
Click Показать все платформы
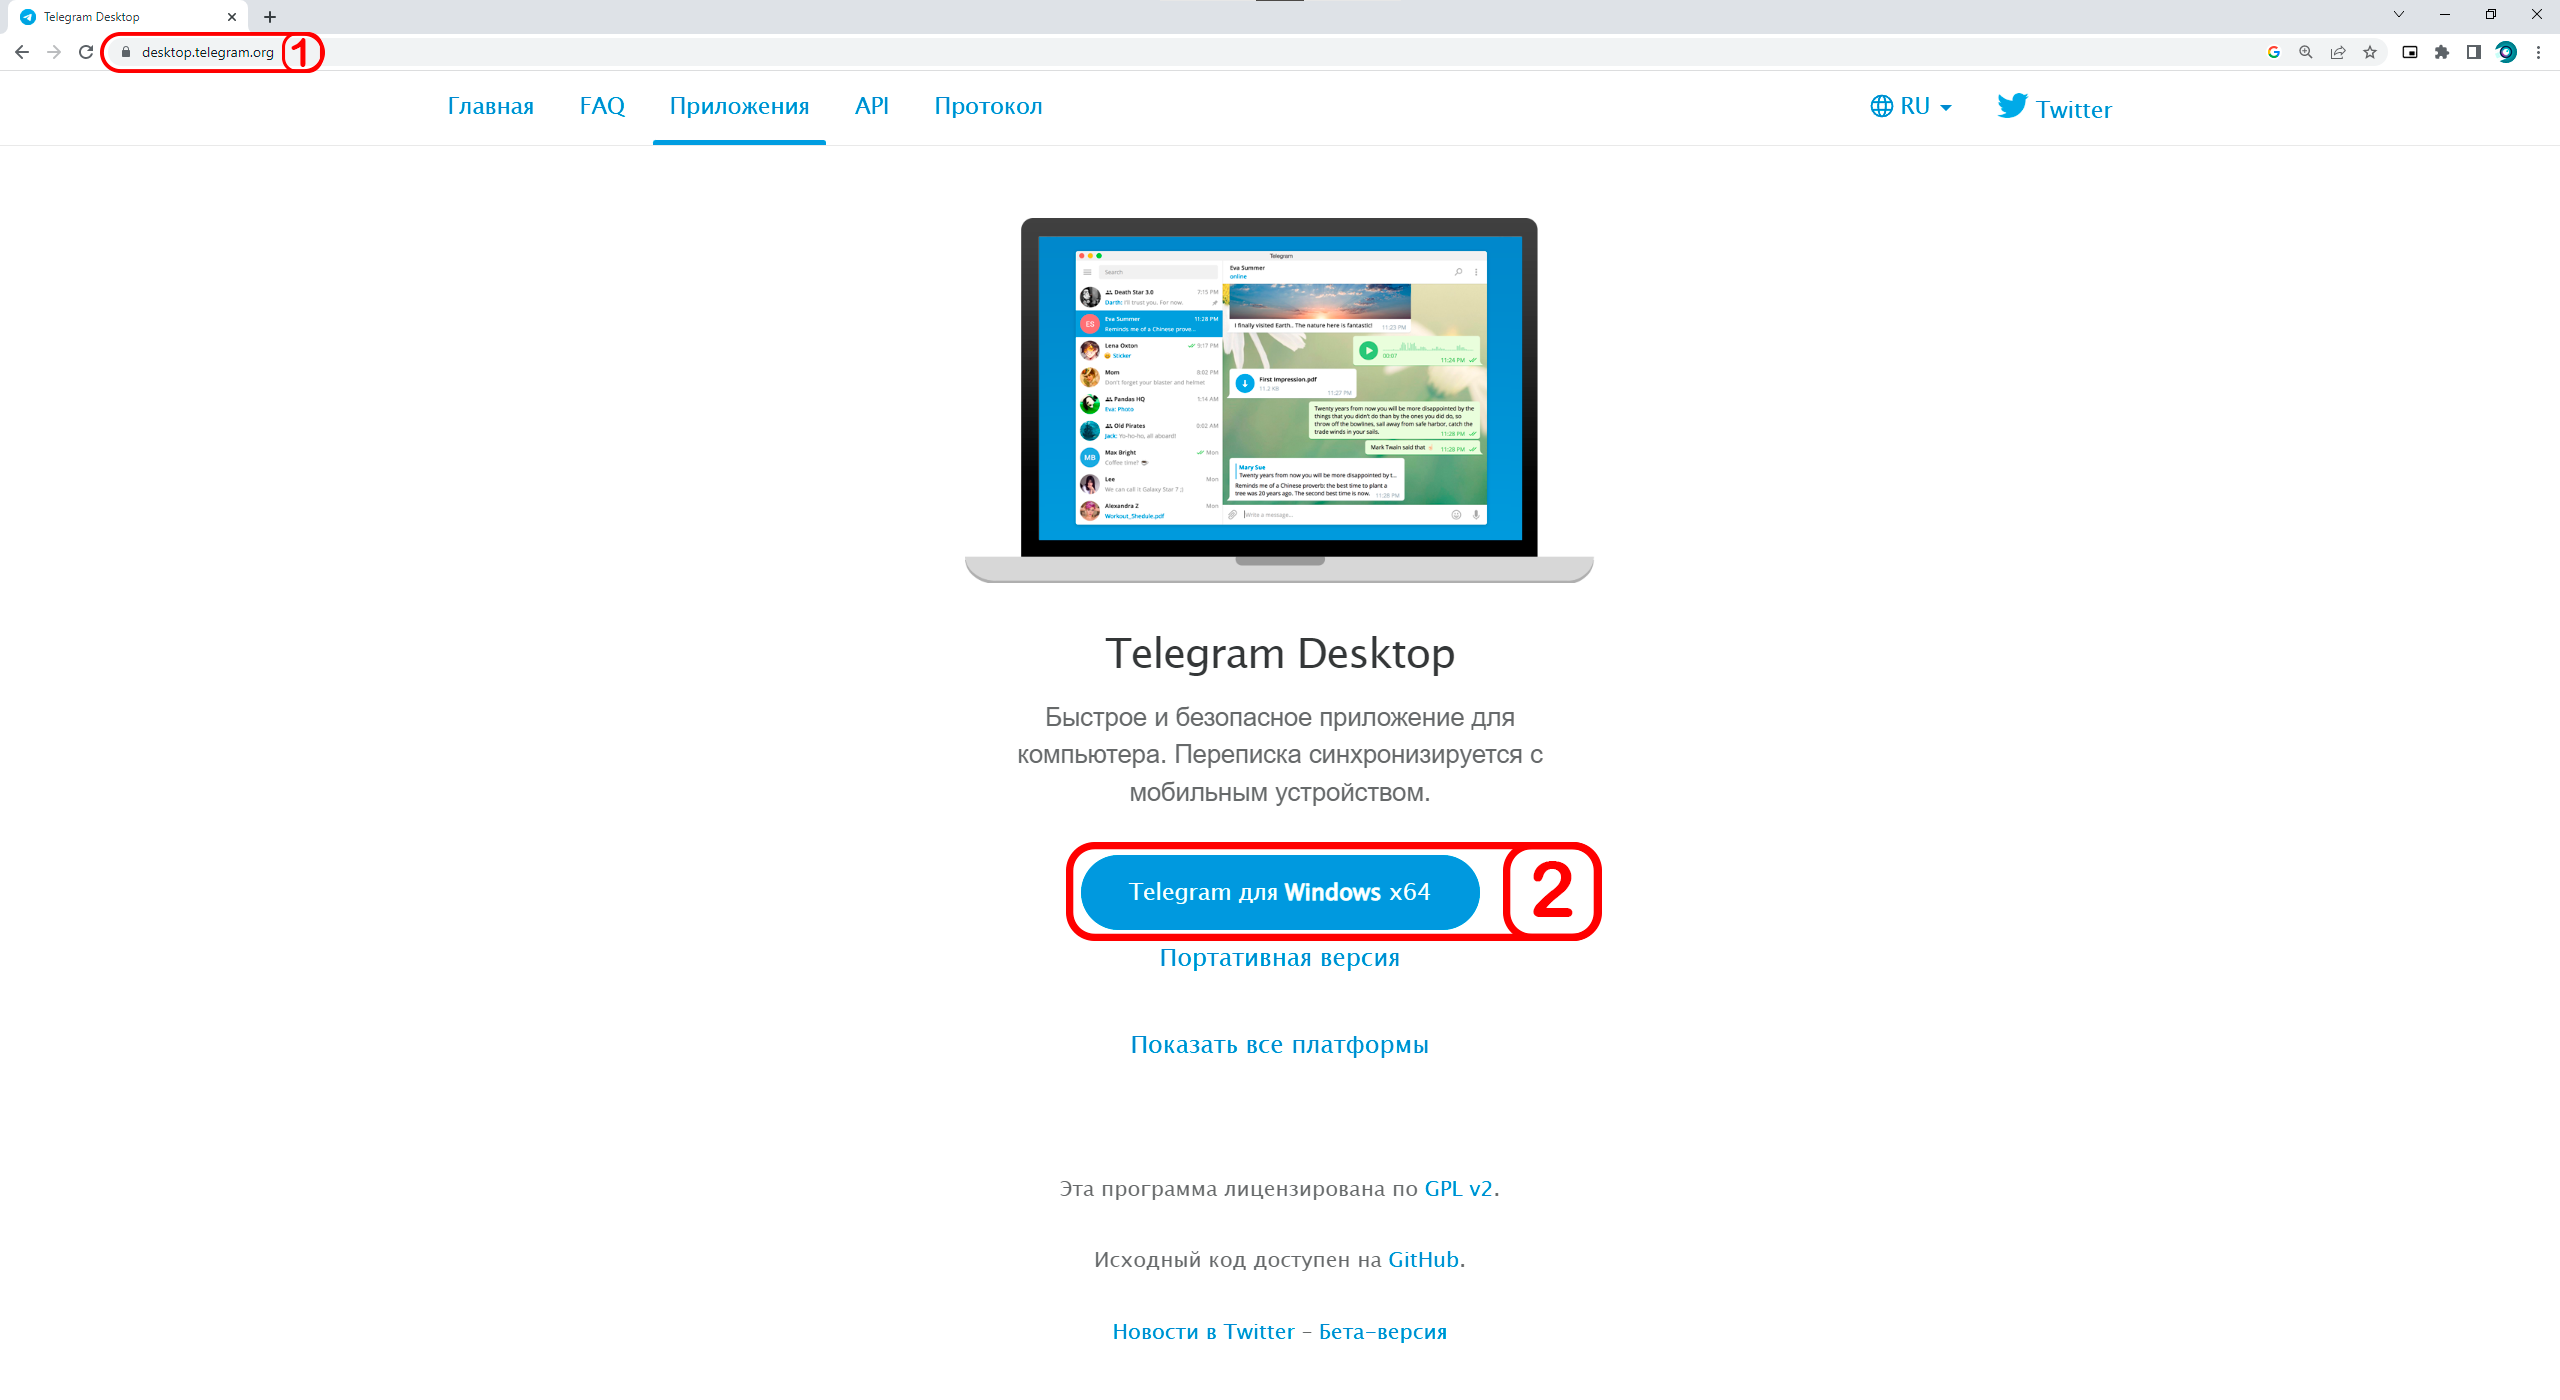click(1279, 1045)
